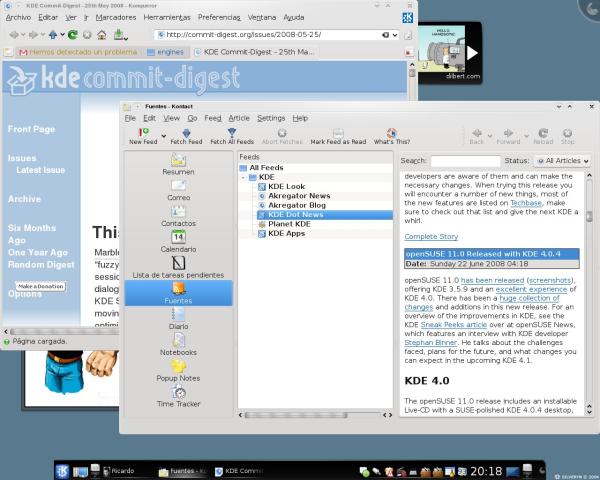Click the Konqueror up arrow icon
600x480 pixels.
tap(53, 35)
